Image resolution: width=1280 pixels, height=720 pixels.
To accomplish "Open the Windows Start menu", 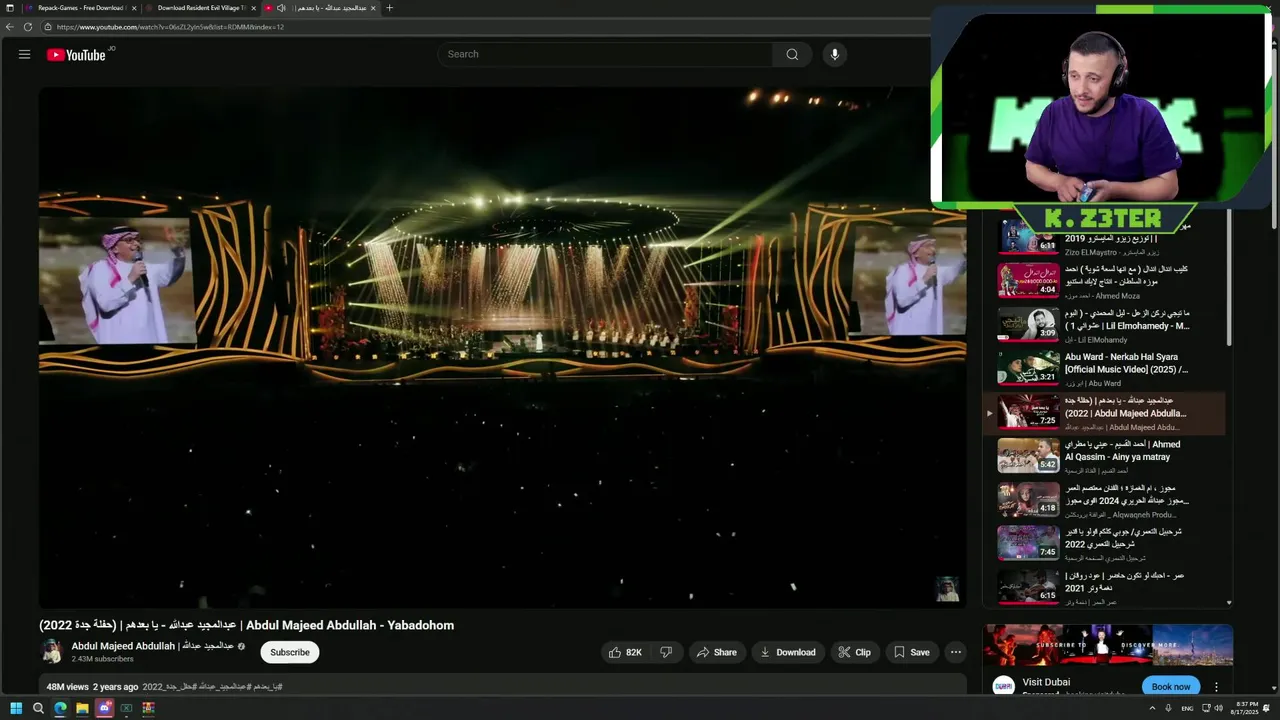I will tap(15, 708).
